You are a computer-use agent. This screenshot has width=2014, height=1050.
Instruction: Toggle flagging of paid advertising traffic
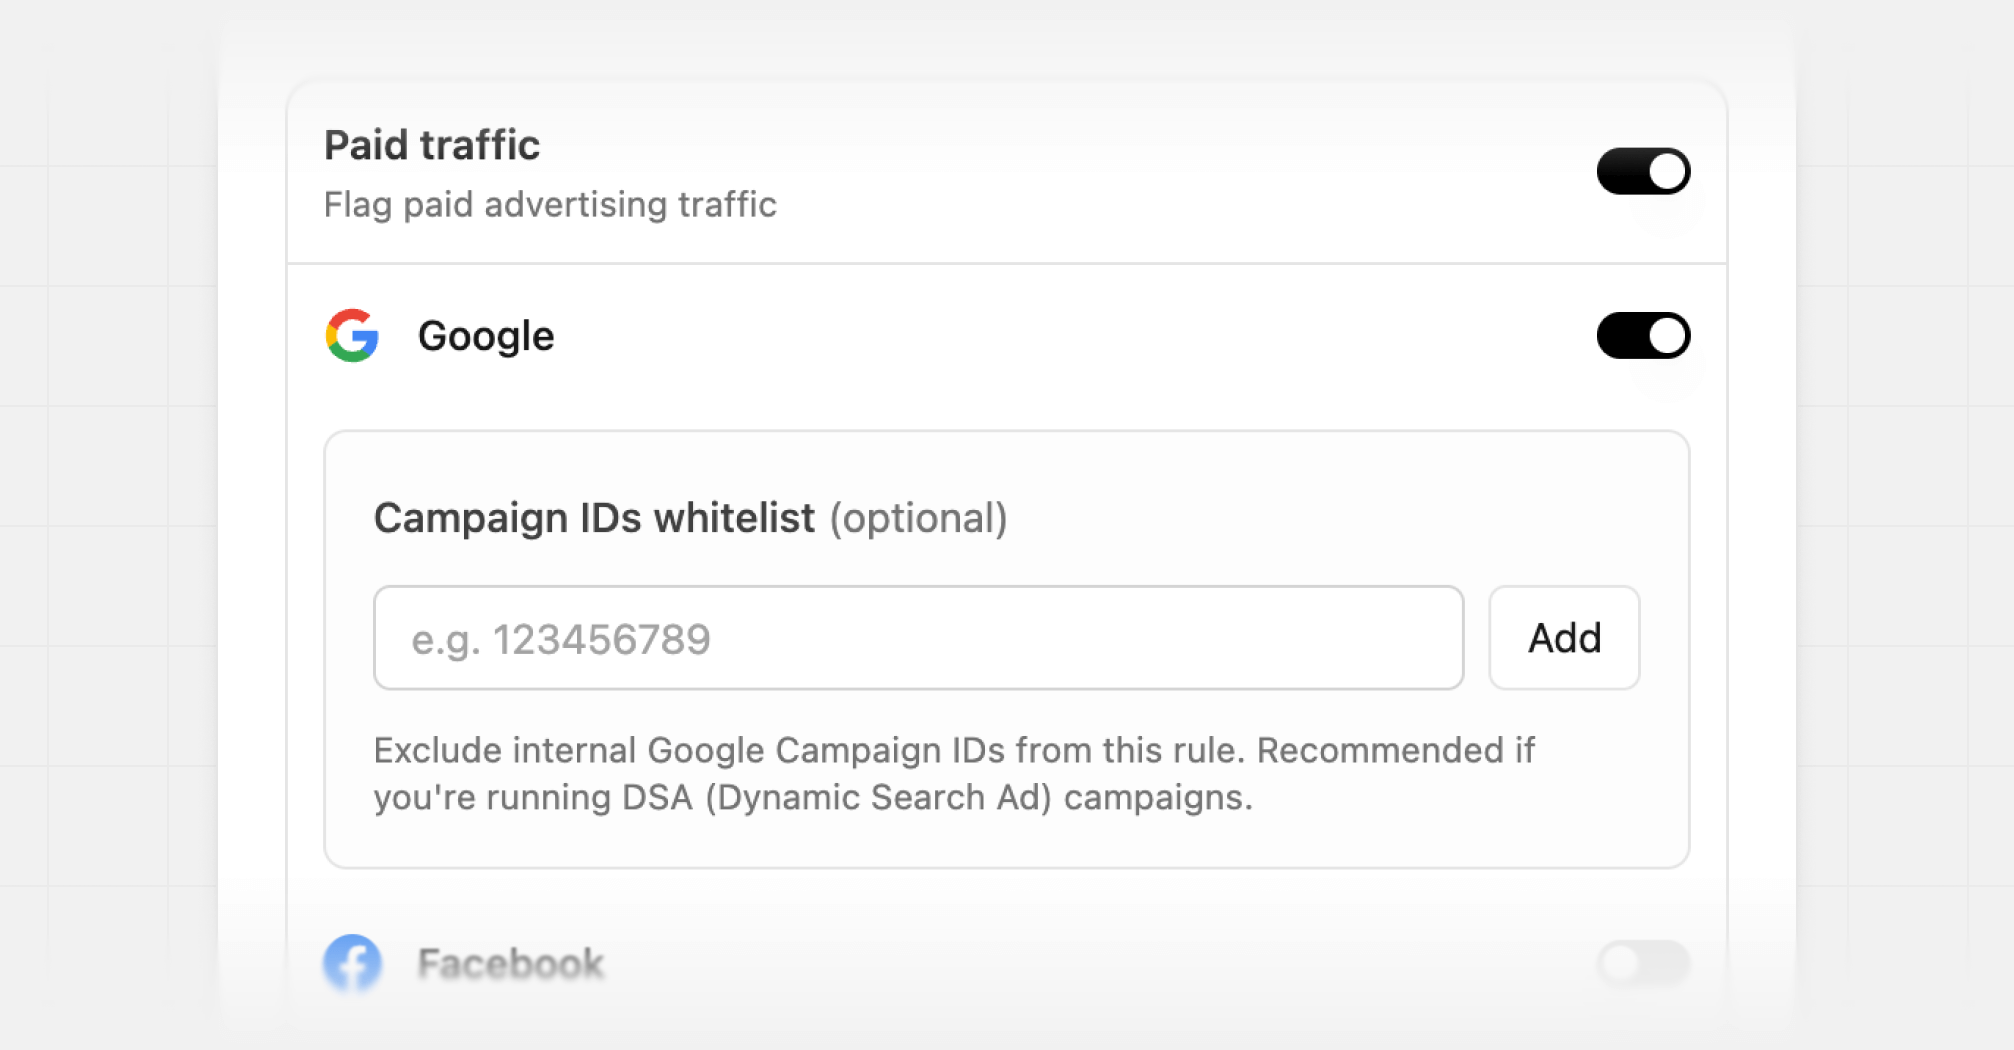tap(1643, 171)
